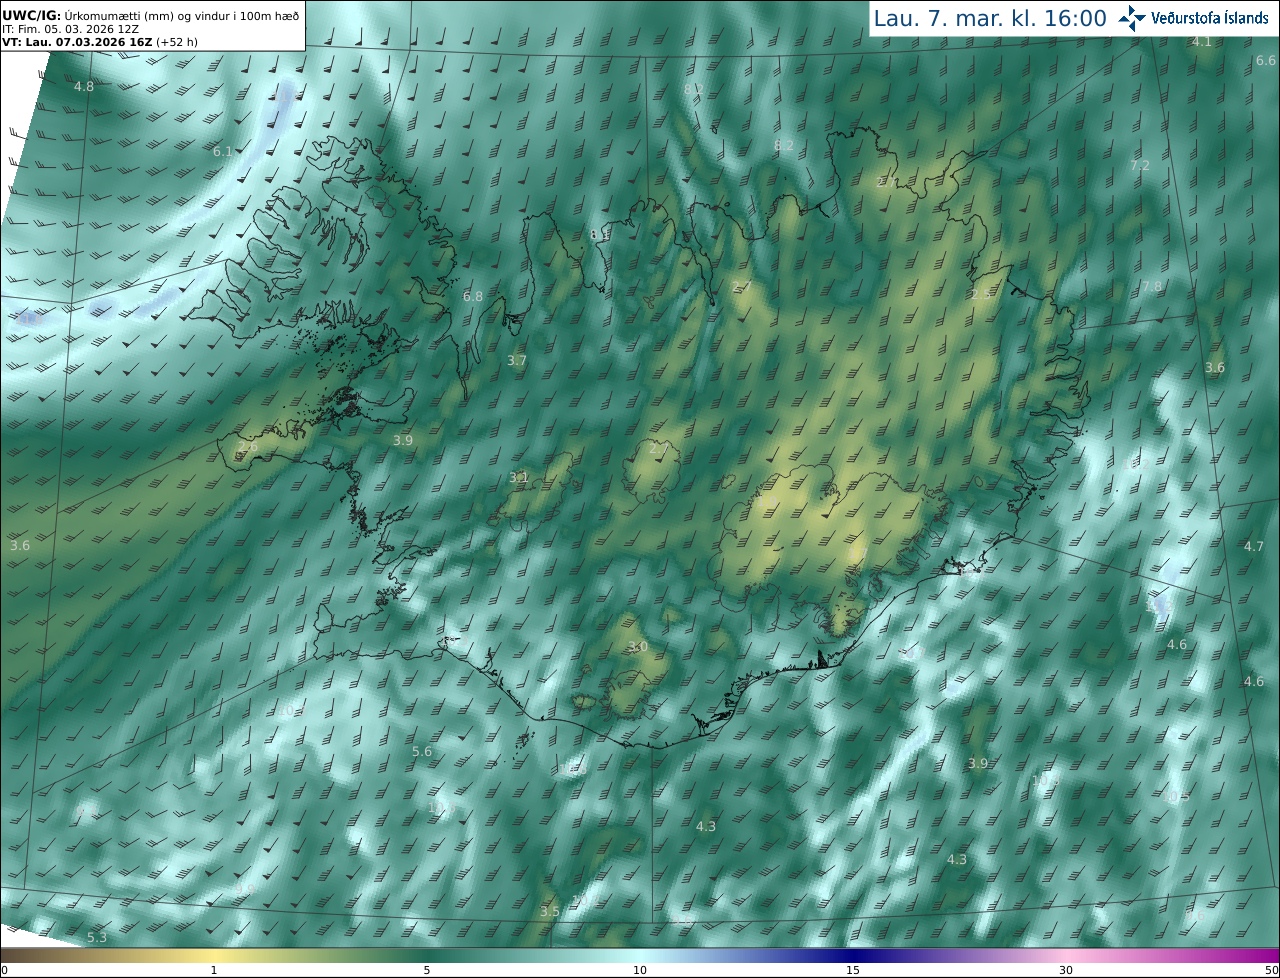The width and height of the screenshot is (1280, 978).
Task: Click the 1 tick on the color scale
Action: (x=214, y=970)
